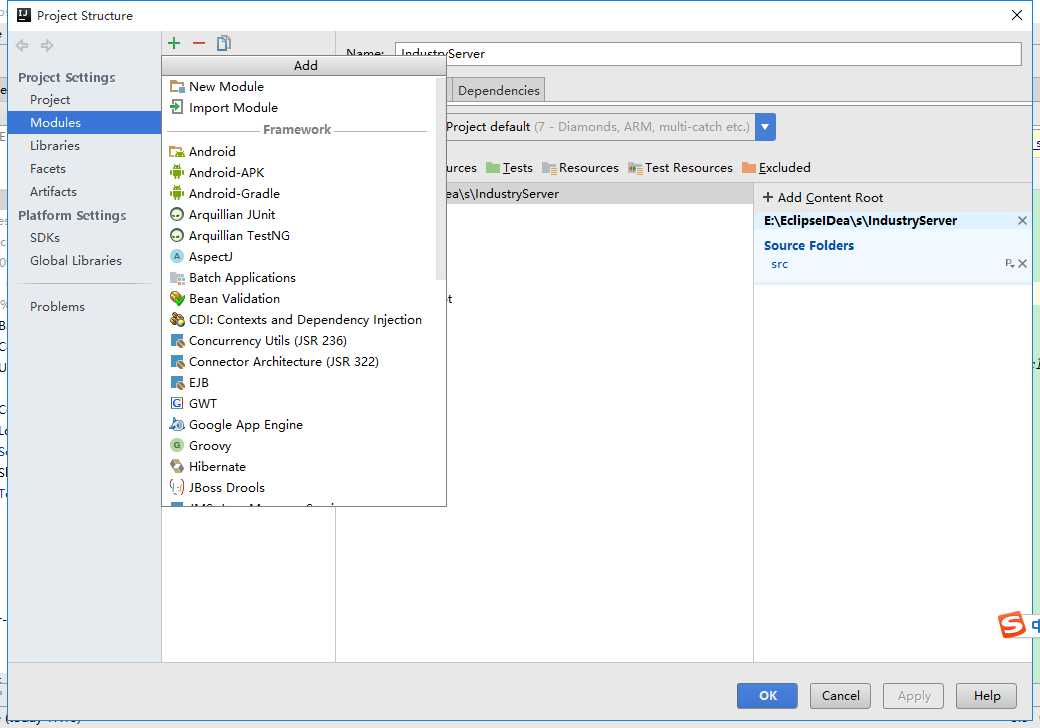The image size is (1040, 728).
Task: Click the Google App Engine icon
Action: pyautogui.click(x=177, y=424)
